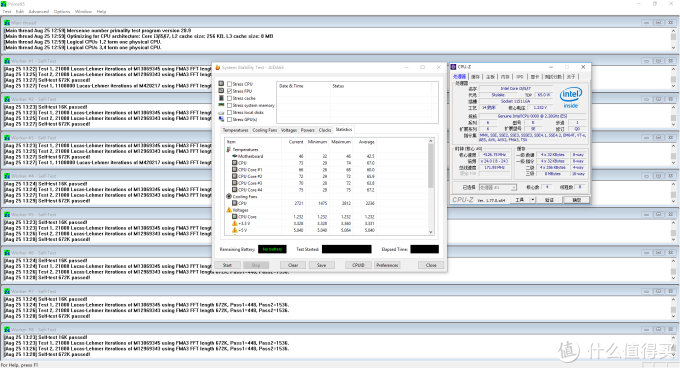
Task: Click the Temperatures thermometer icon in statistics list
Action: point(229,149)
